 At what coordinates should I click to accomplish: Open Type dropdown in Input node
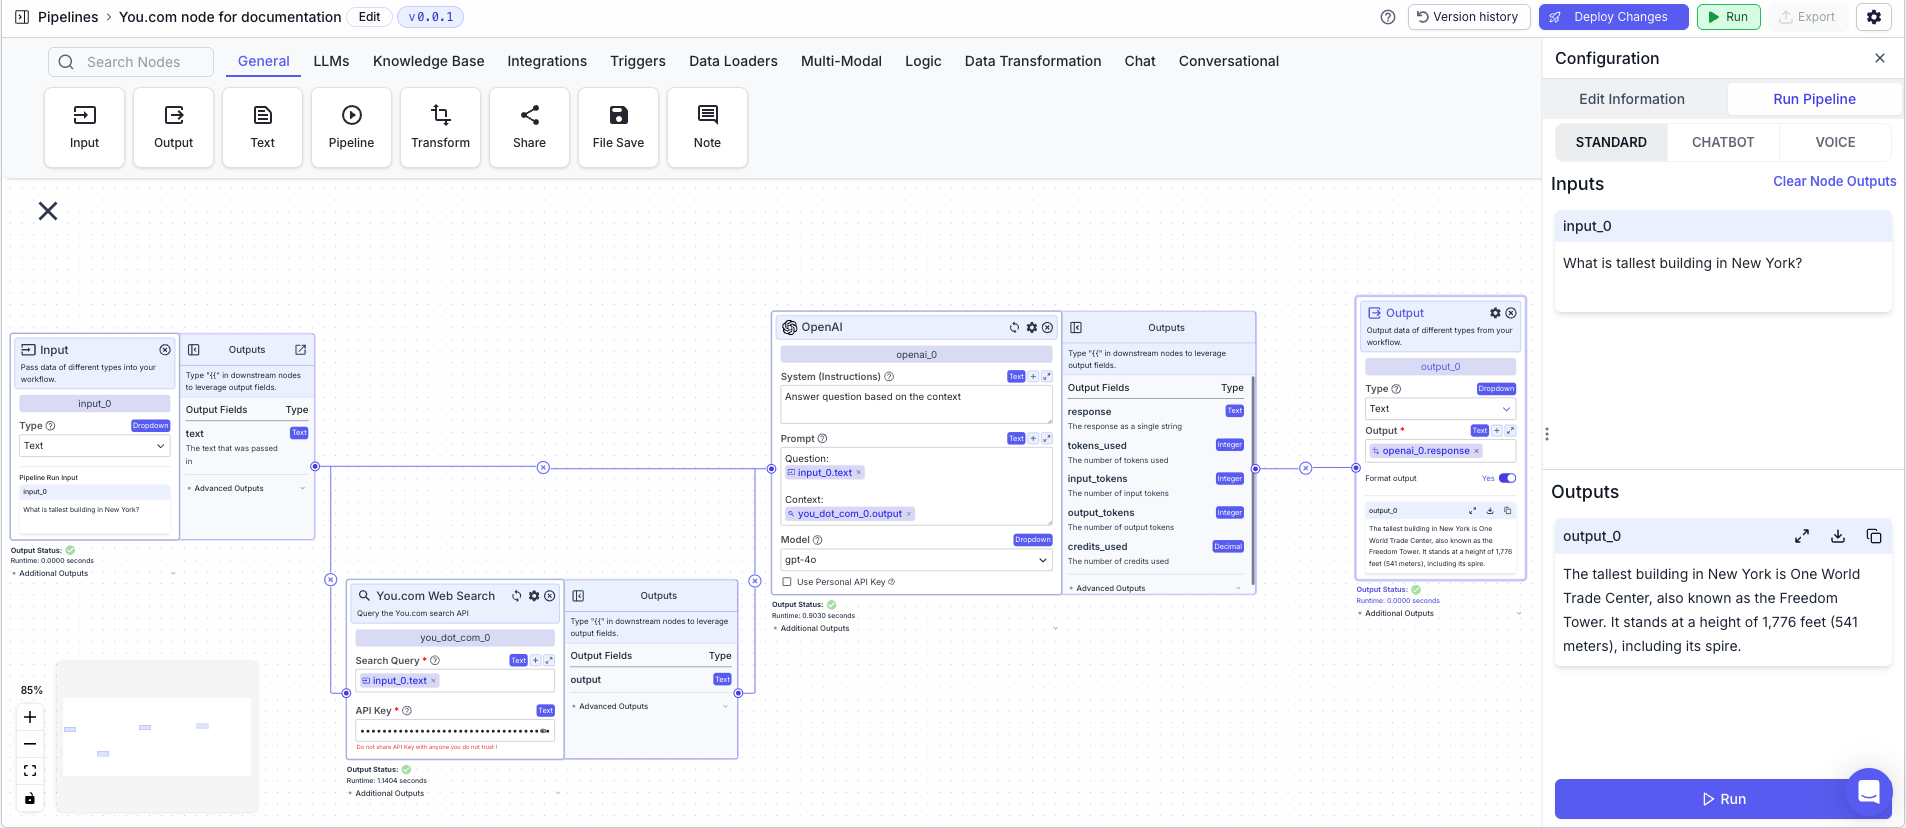click(94, 446)
